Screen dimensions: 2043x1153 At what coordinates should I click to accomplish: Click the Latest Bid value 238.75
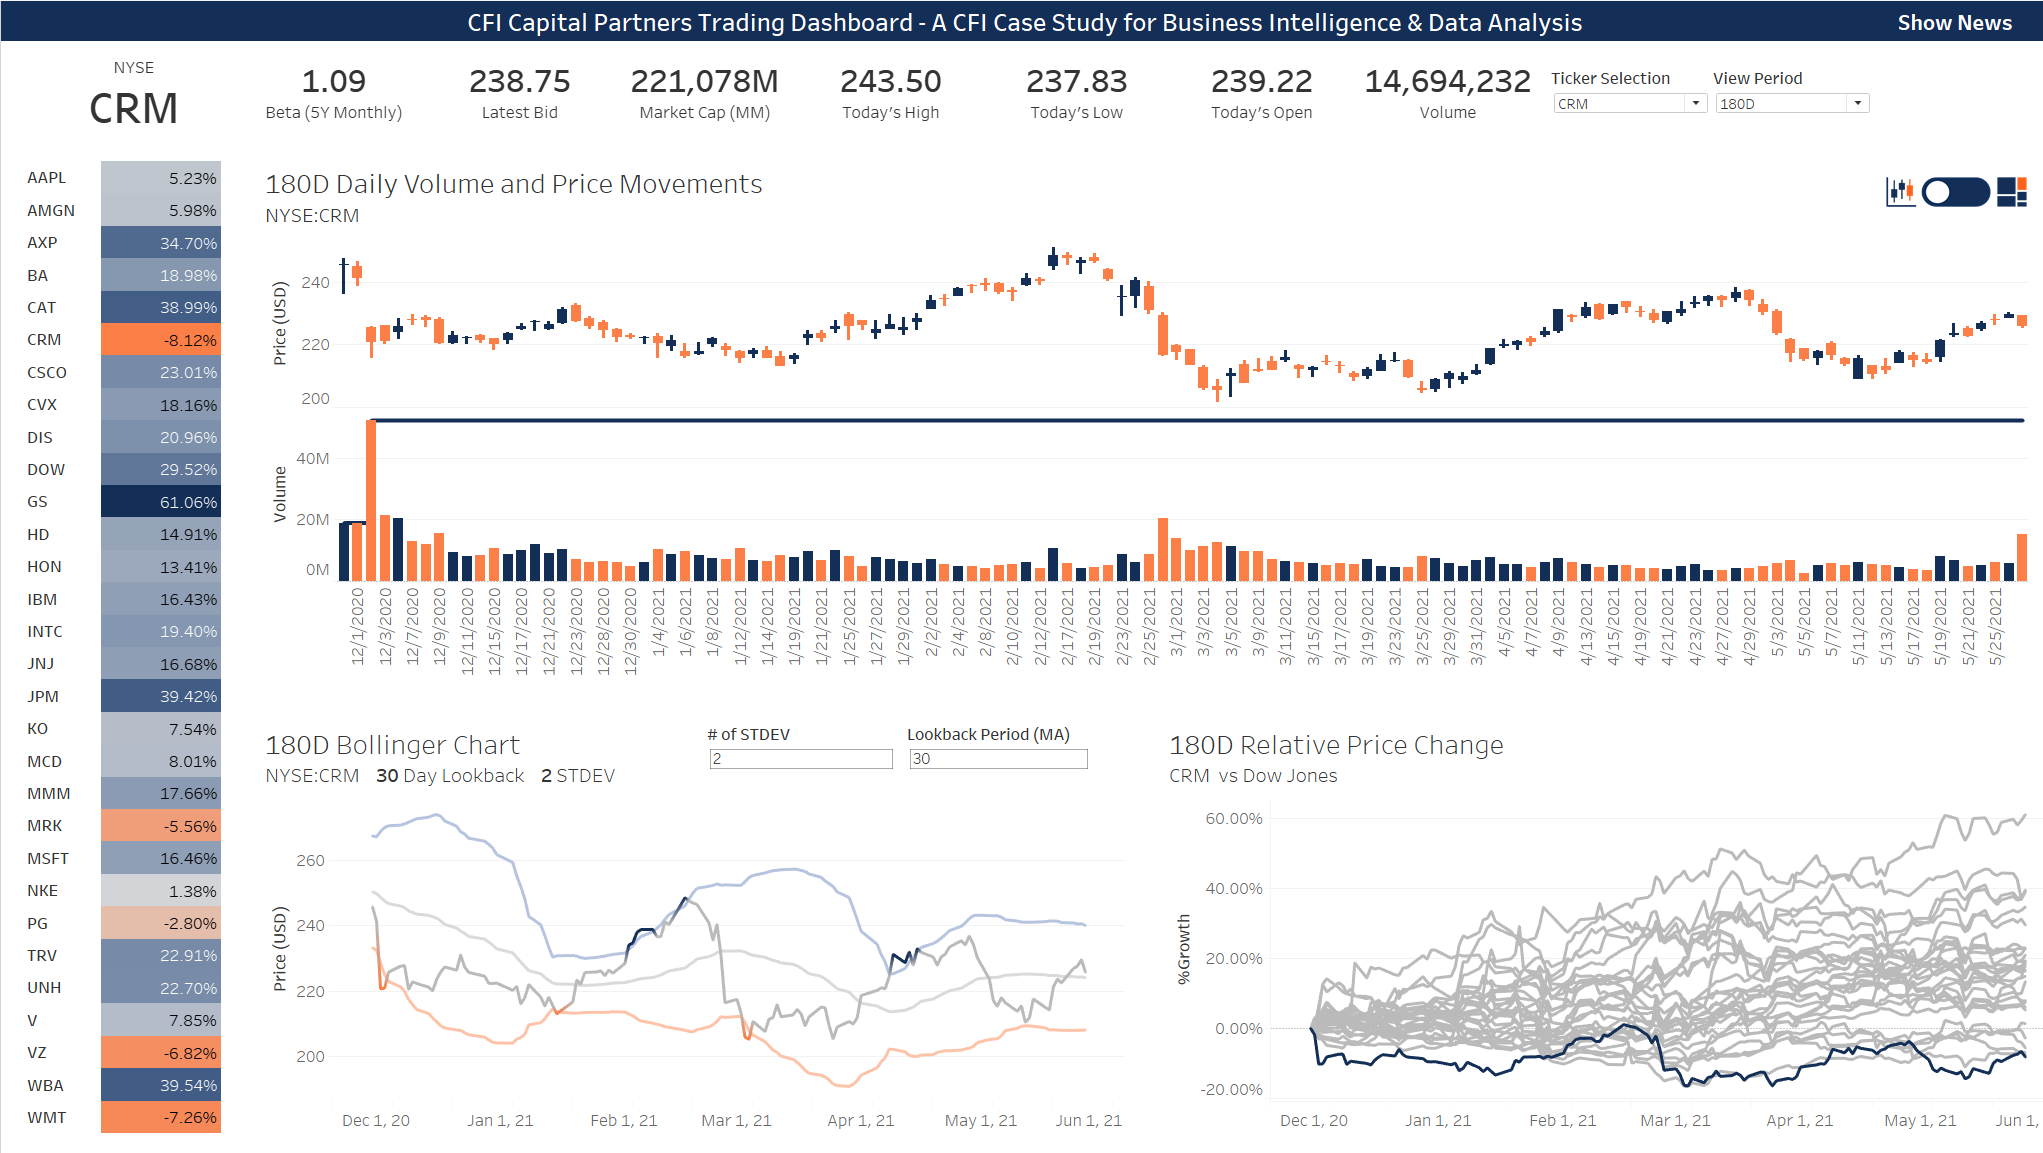(519, 82)
